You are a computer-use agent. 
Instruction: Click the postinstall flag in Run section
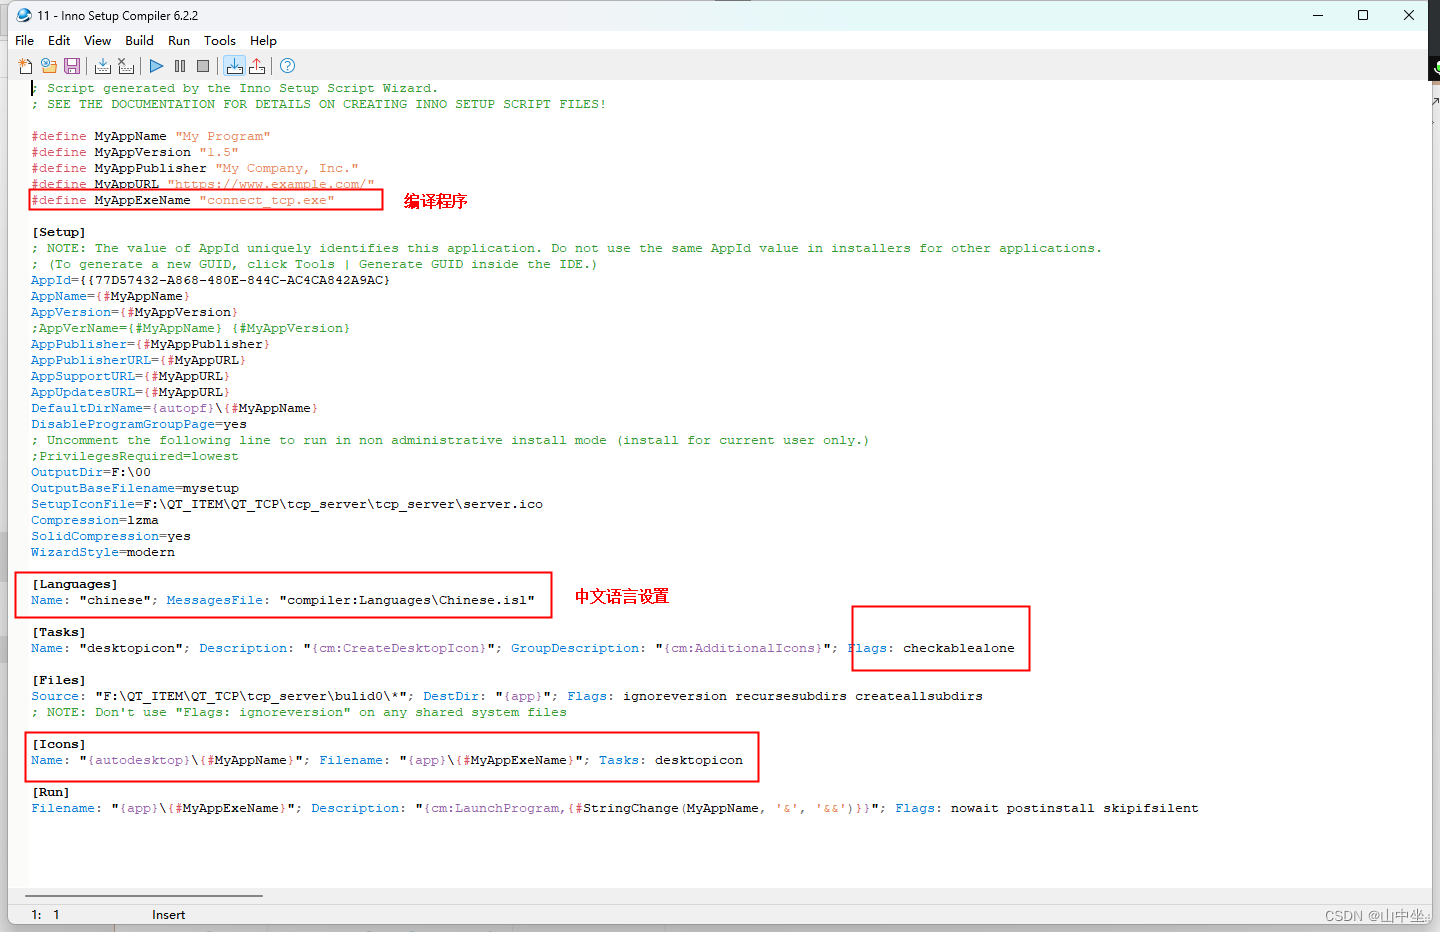1051,808
